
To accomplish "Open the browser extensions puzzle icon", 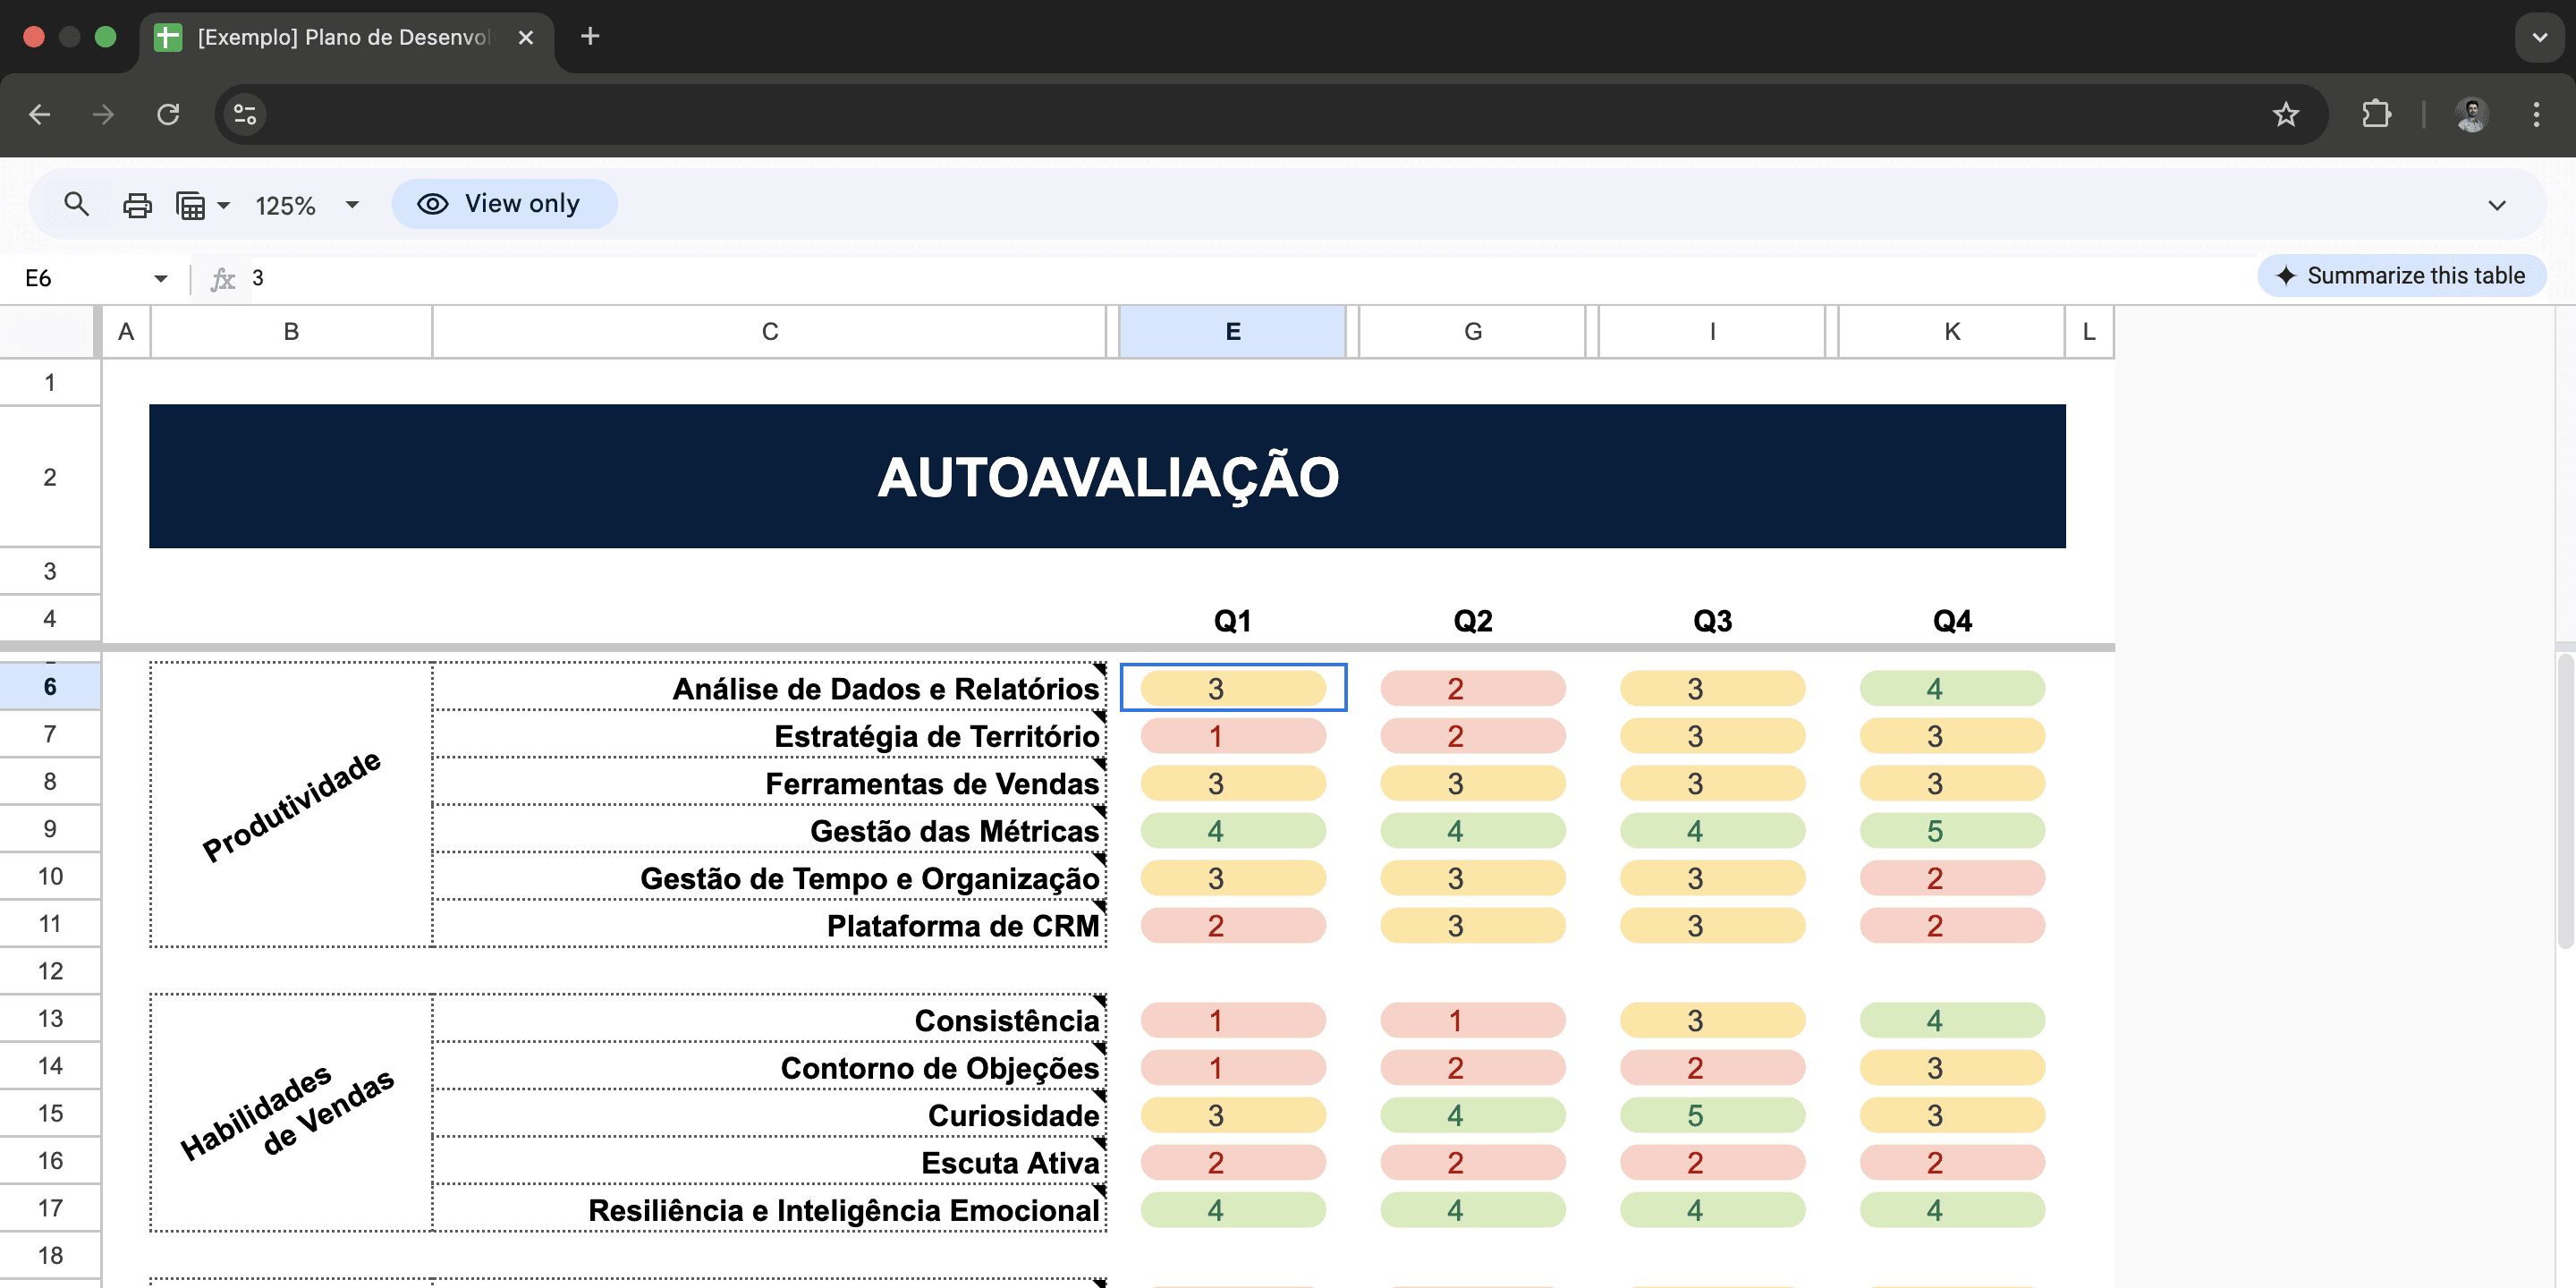I will point(2376,114).
